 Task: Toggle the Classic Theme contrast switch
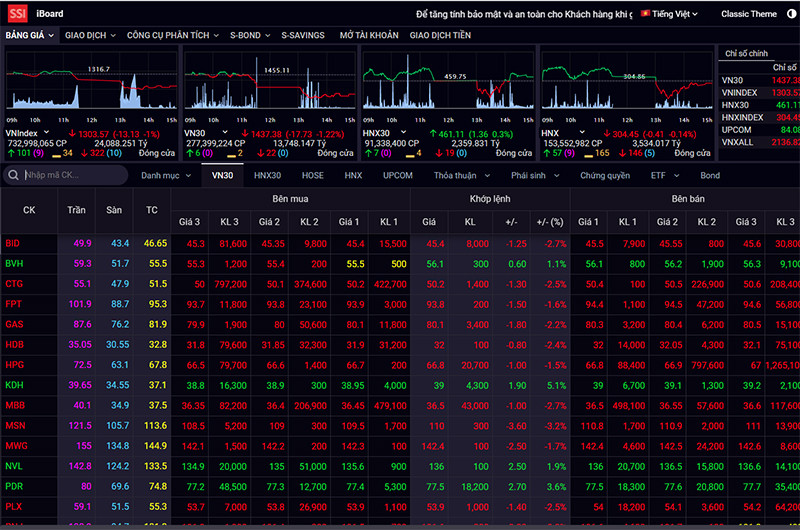(x=790, y=14)
